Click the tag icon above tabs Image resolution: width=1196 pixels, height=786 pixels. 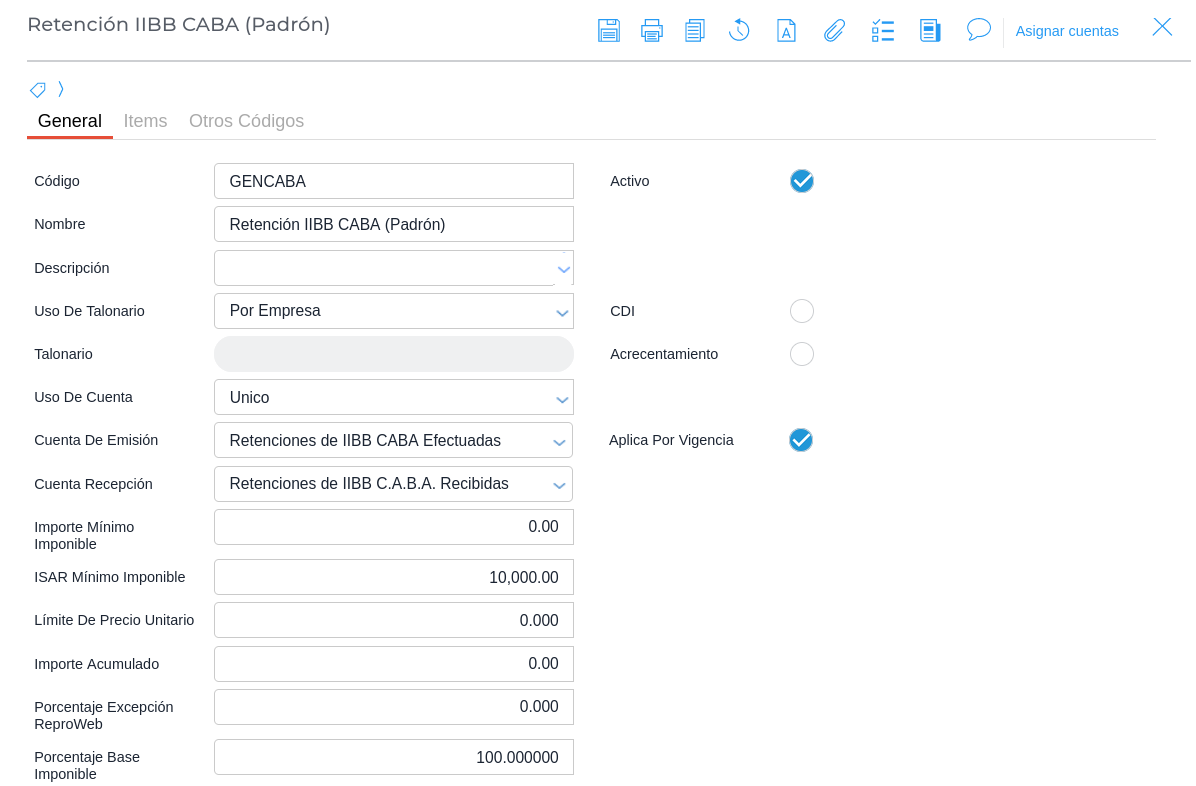pos(38,90)
